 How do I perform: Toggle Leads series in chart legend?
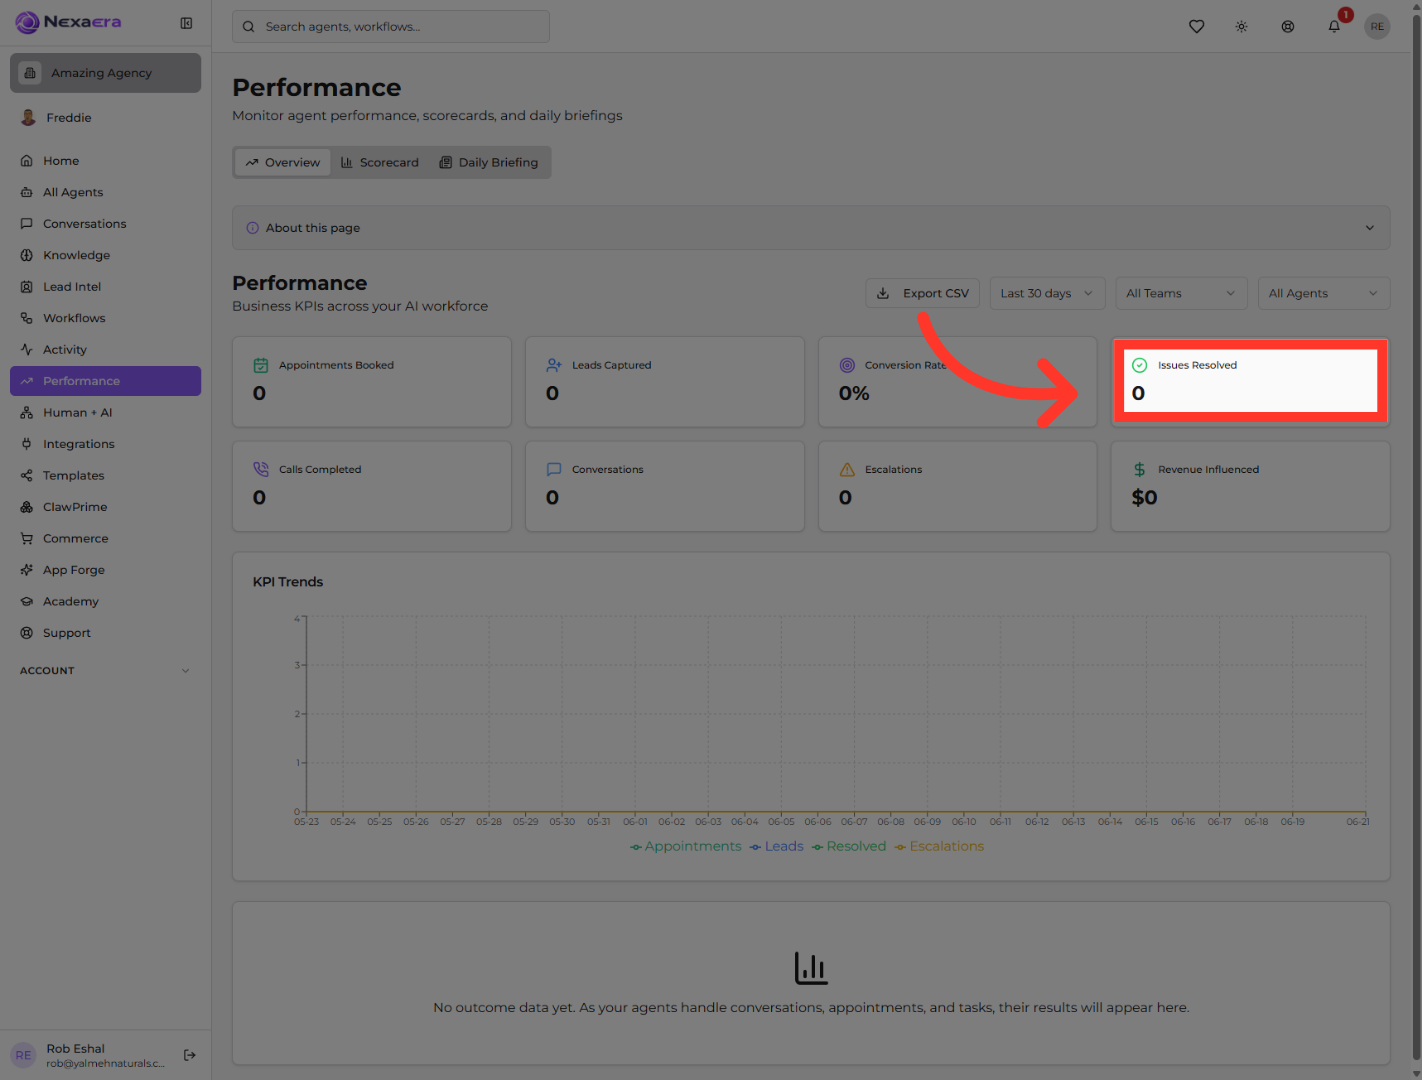click(777, 847)
